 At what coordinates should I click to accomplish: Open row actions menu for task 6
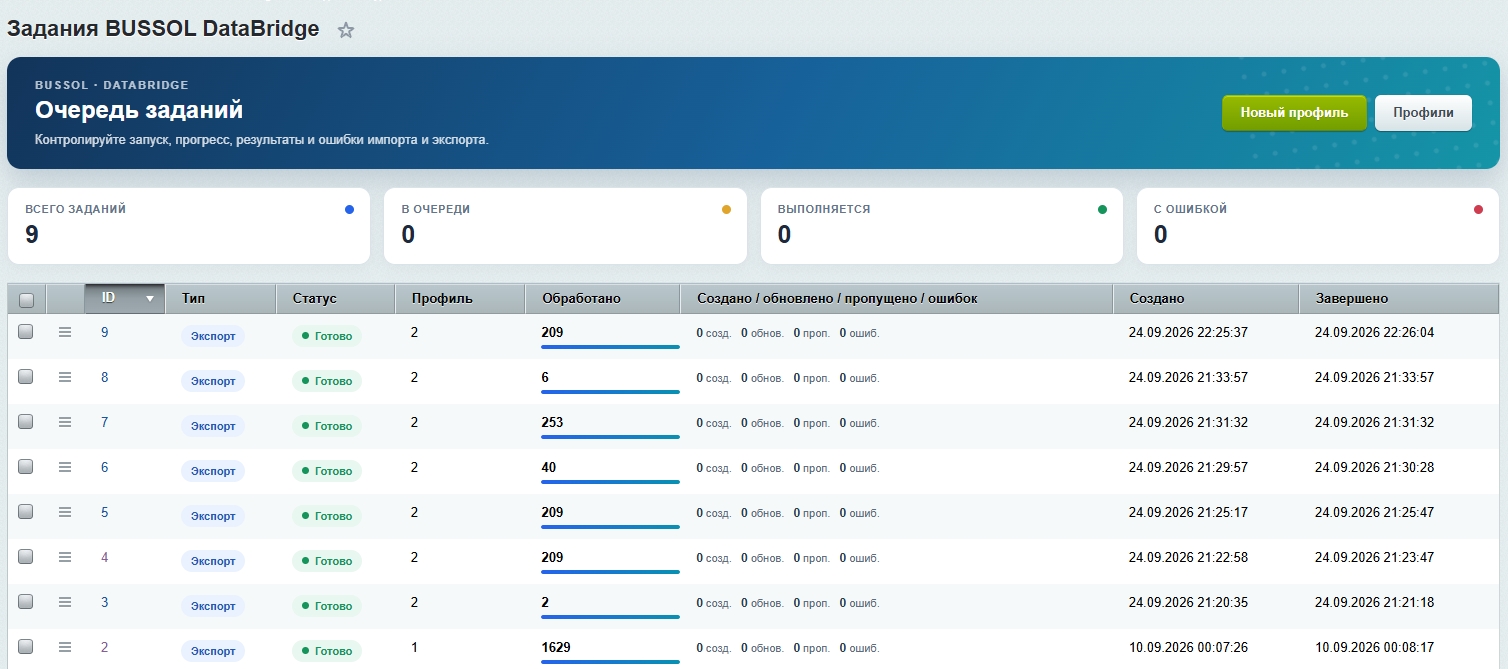[x=65, y=467]
